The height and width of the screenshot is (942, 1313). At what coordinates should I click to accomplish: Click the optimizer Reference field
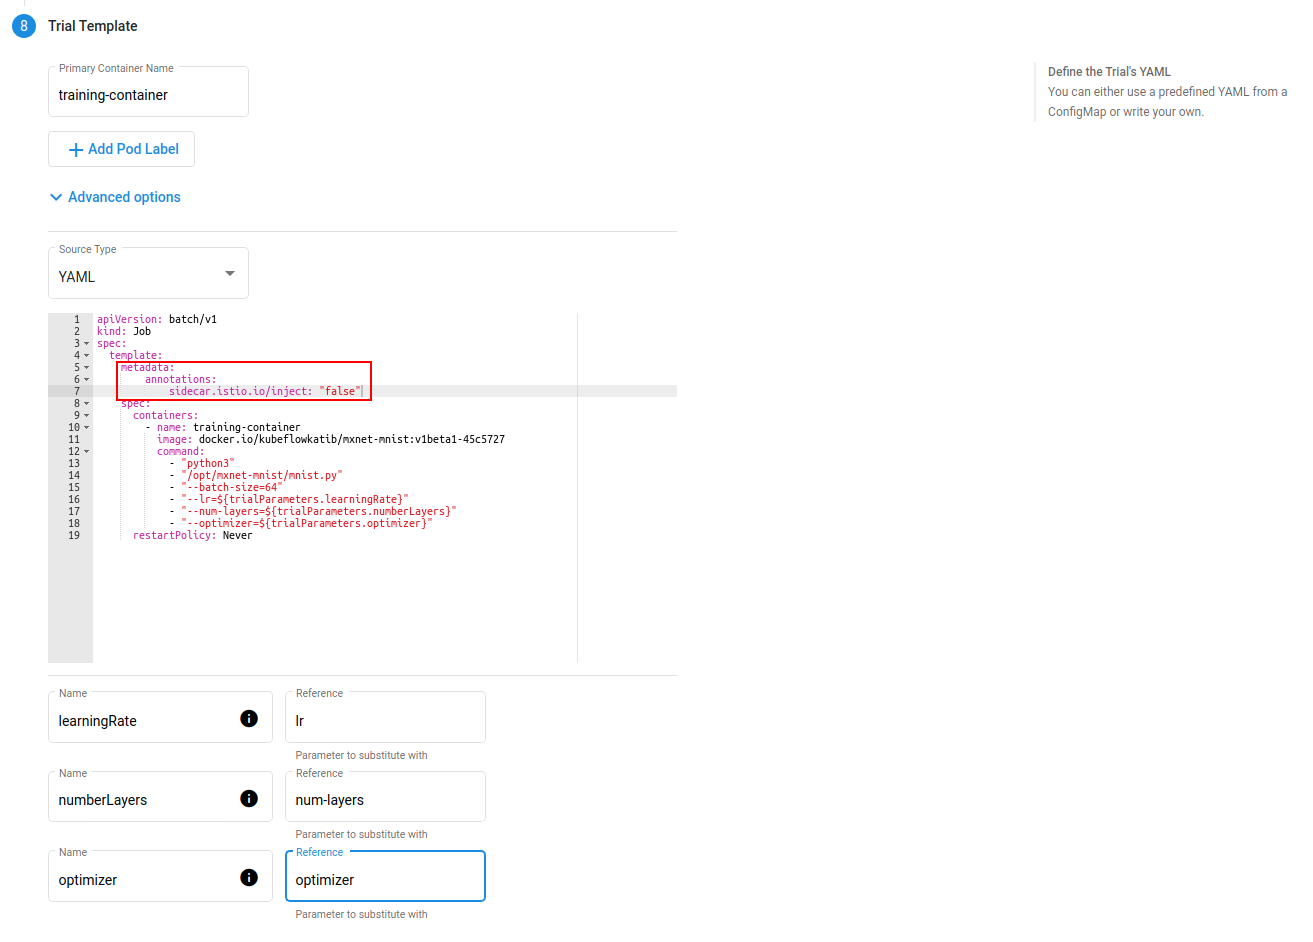(x=385, y=876)
